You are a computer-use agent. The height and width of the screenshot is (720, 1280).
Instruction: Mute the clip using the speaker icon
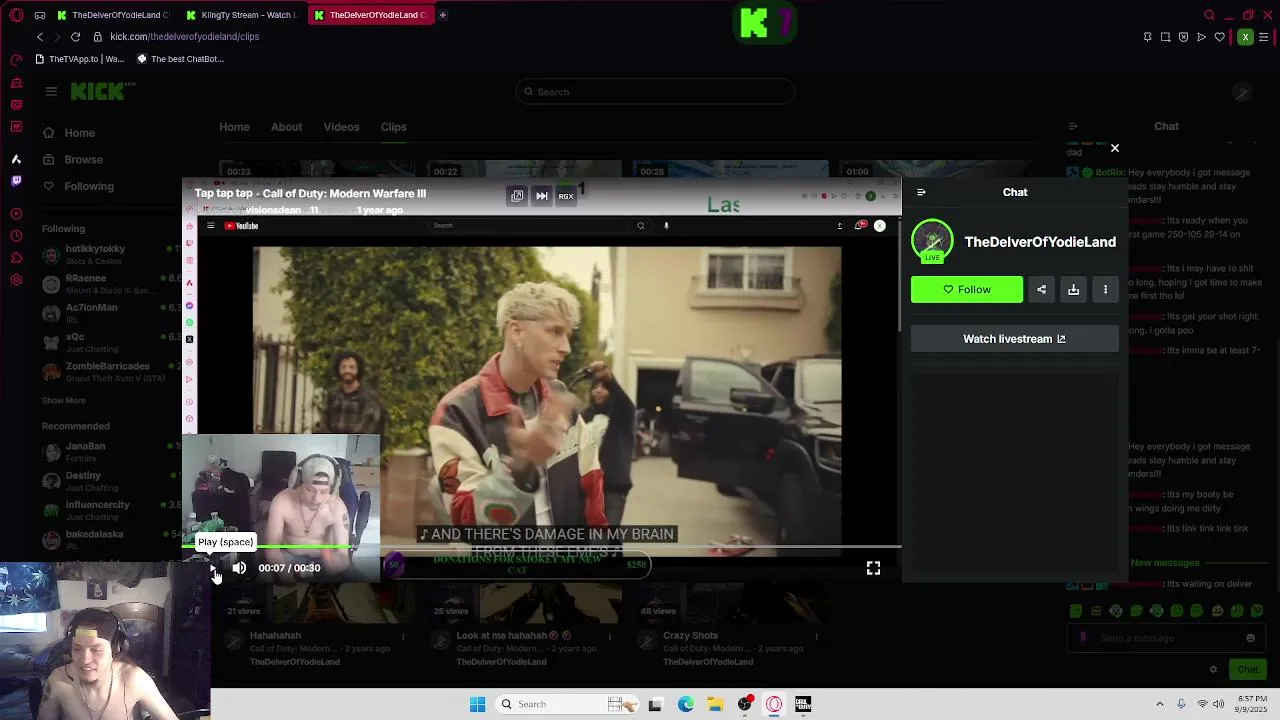(x=239, y=568)
